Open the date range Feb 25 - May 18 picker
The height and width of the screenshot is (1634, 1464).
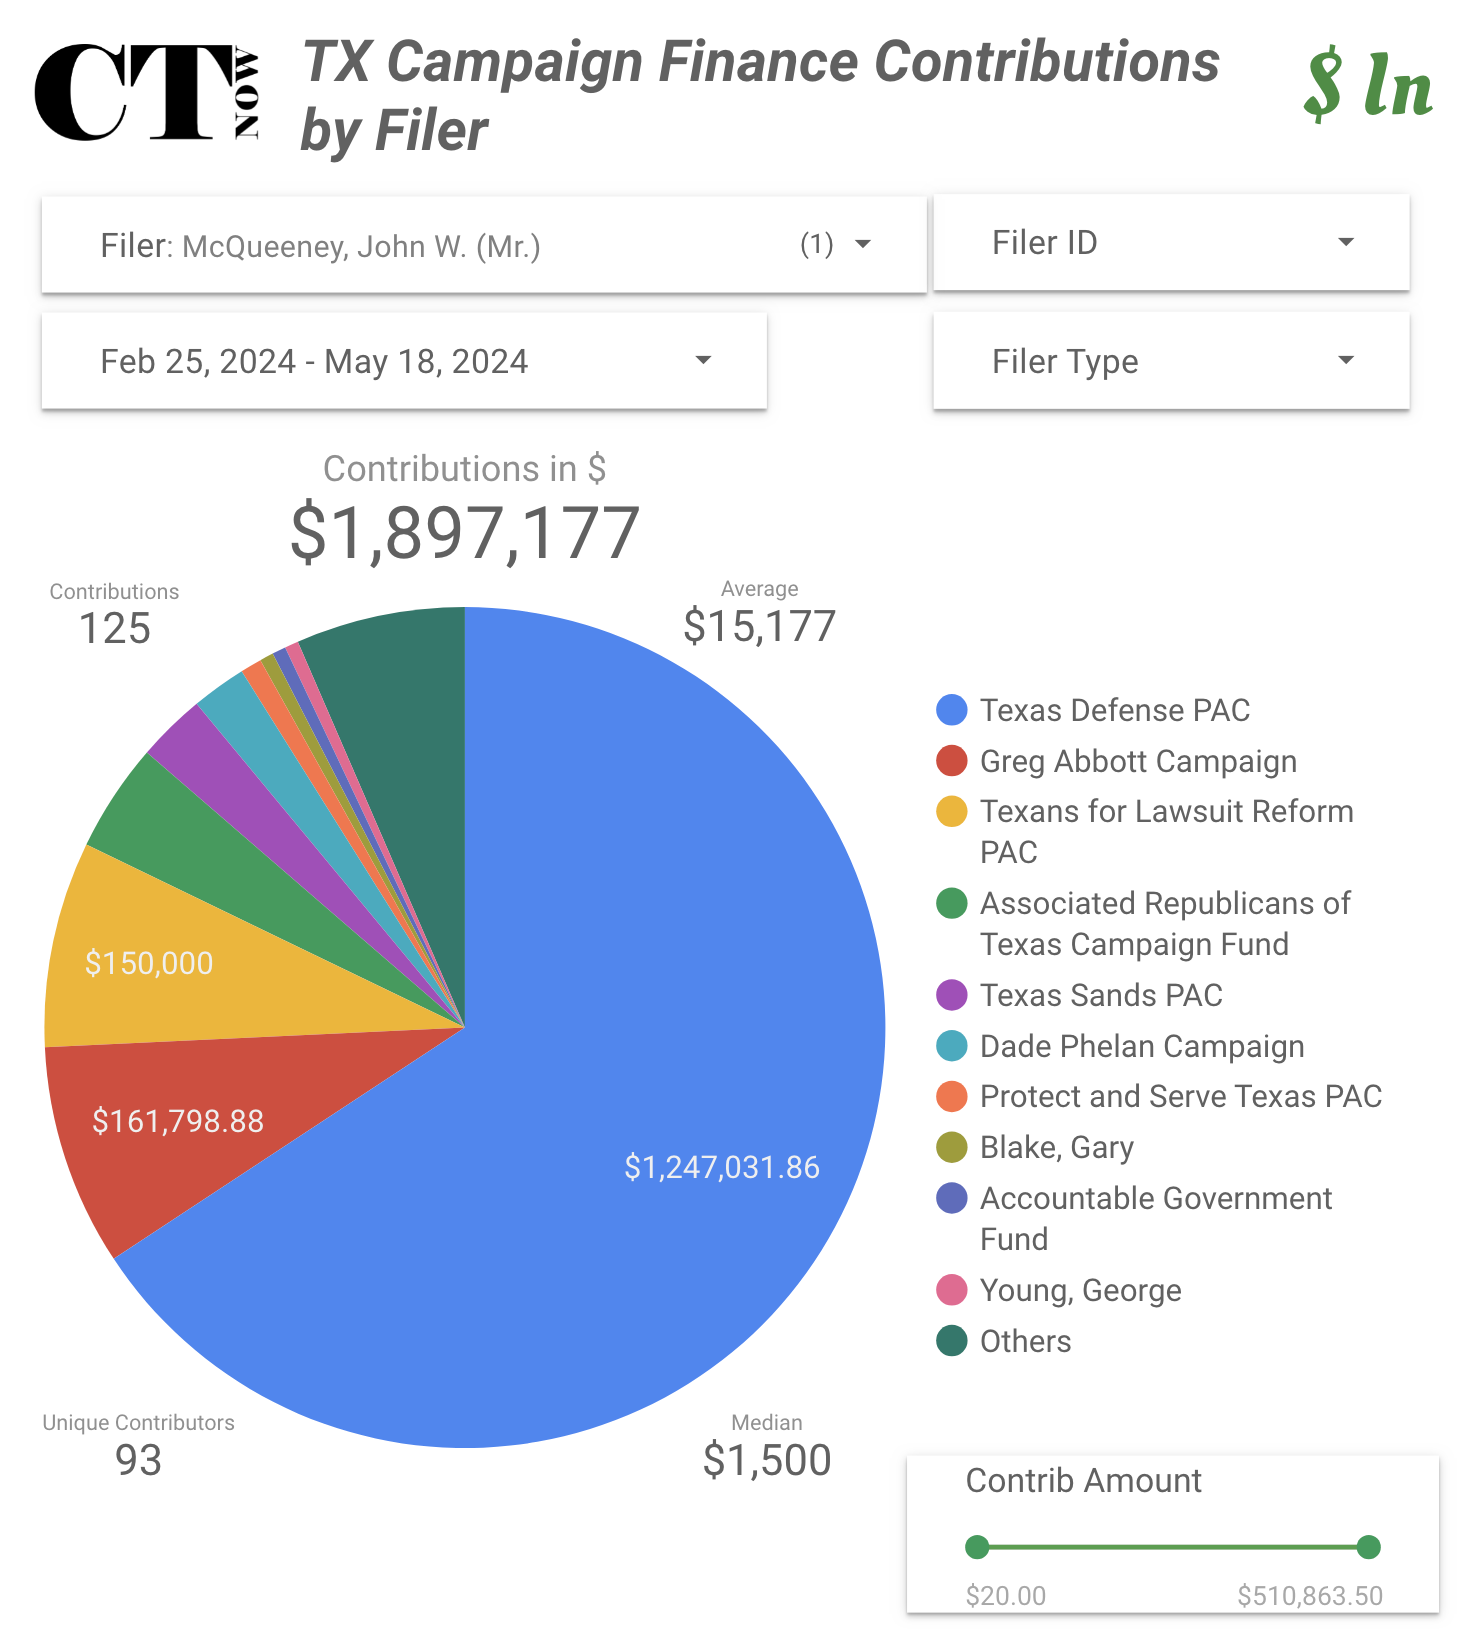404,361
